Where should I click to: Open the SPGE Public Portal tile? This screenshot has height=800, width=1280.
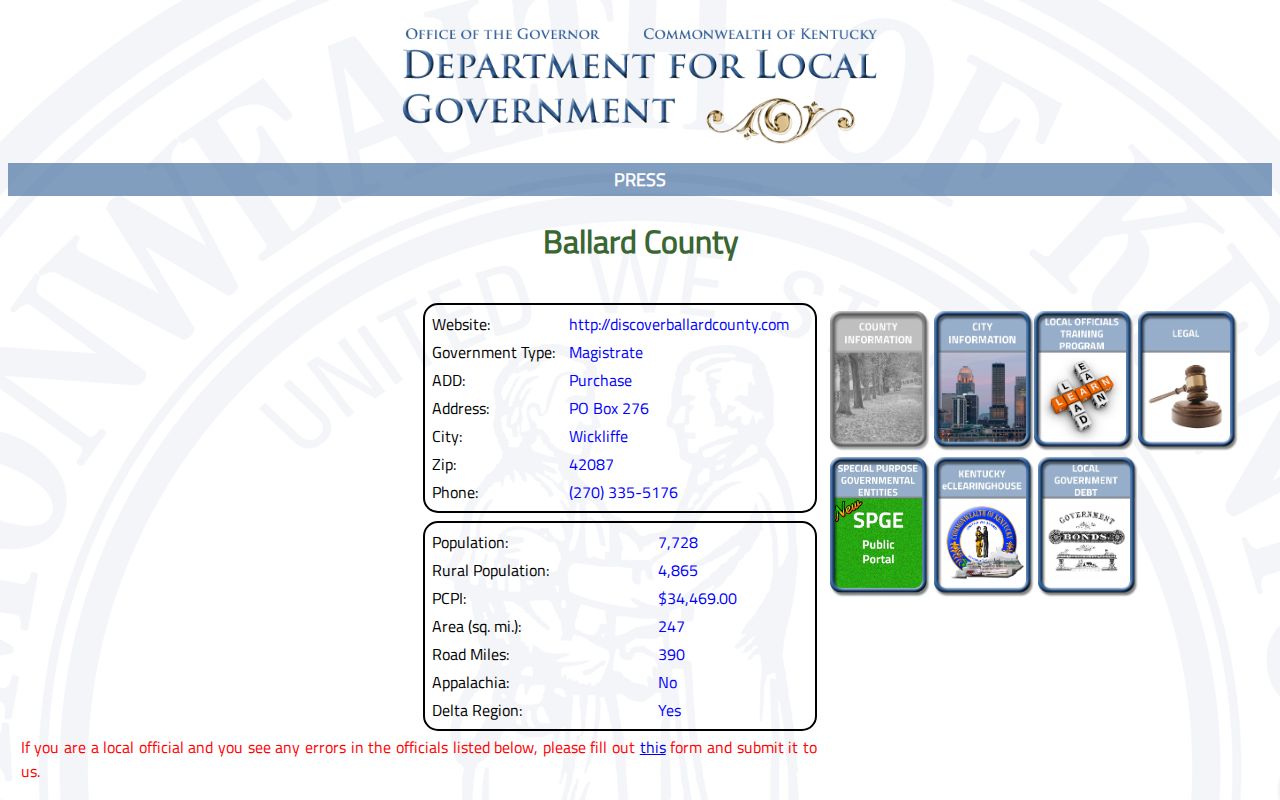(878, 526)
